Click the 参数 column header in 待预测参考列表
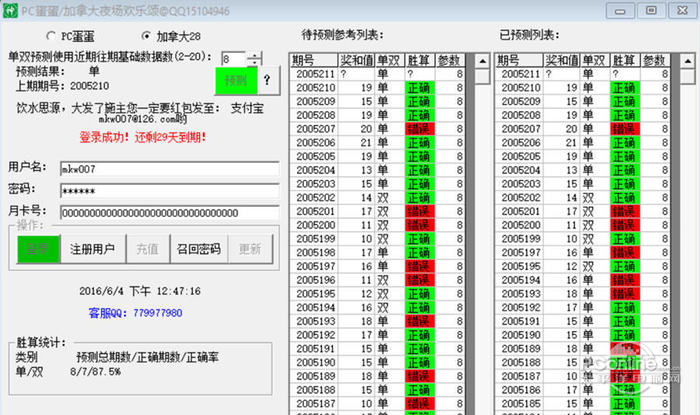 click(450, 60)
